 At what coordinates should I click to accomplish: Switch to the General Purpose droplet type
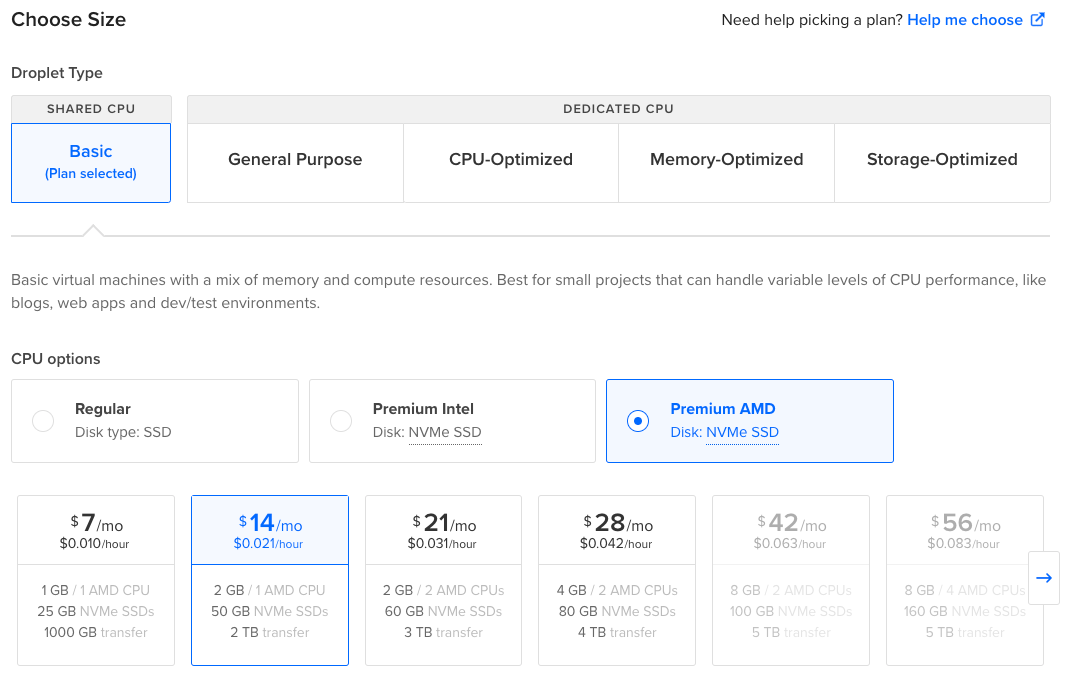pyautogui.click(x=295, y=160)
